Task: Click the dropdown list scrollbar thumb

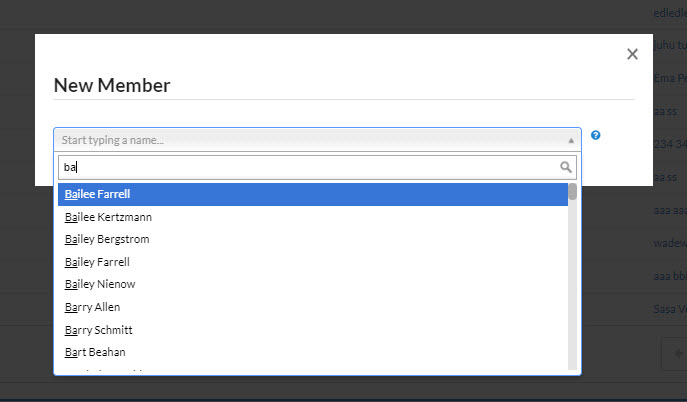Action: click(573, 192)
